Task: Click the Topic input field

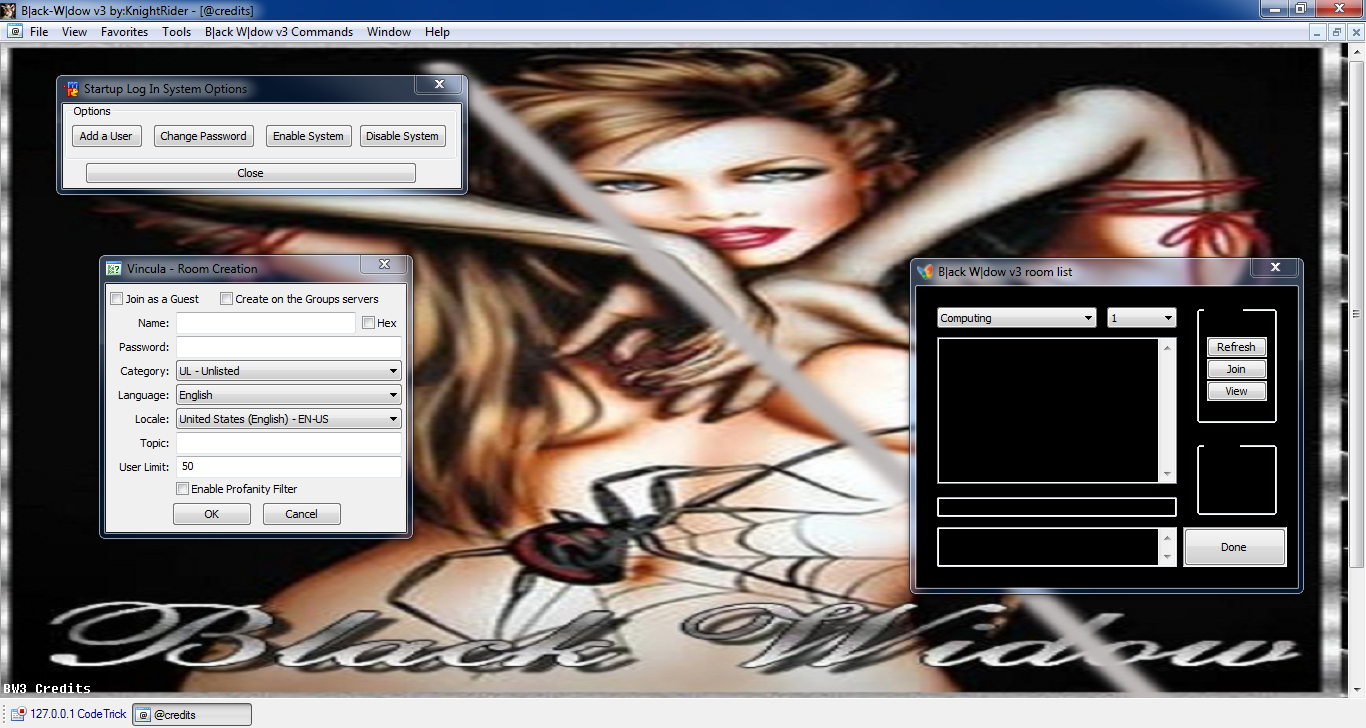Action: click(289, 443)
